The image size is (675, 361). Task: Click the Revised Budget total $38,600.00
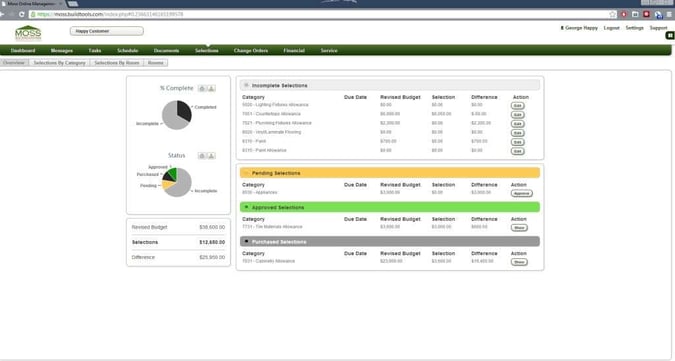pyautogui.click(x=212, y=227)
